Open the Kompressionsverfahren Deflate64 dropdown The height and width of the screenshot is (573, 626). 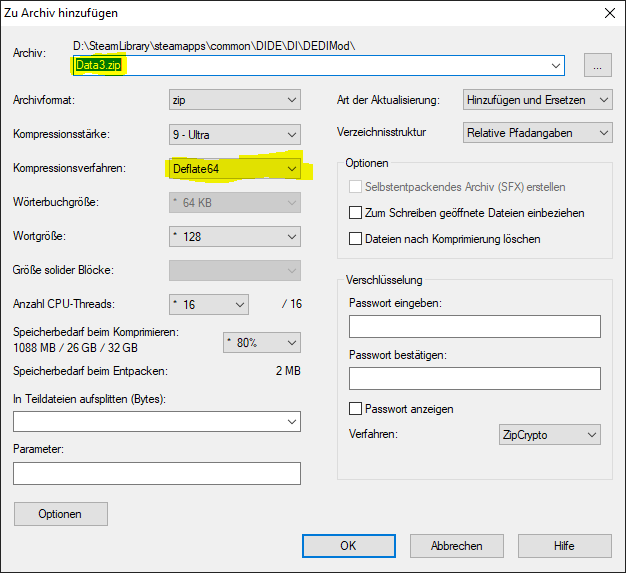tap(235, 169)
